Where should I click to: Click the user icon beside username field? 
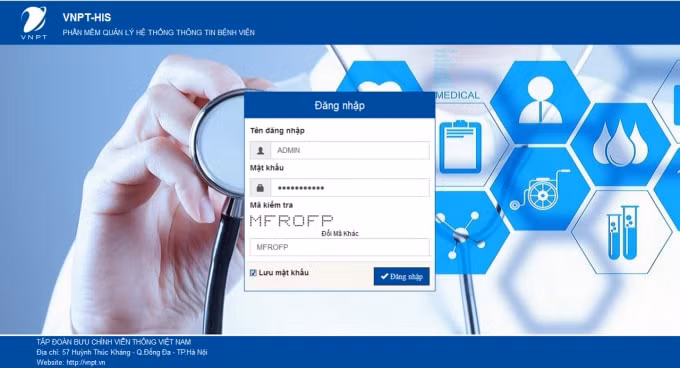[261, 150]
